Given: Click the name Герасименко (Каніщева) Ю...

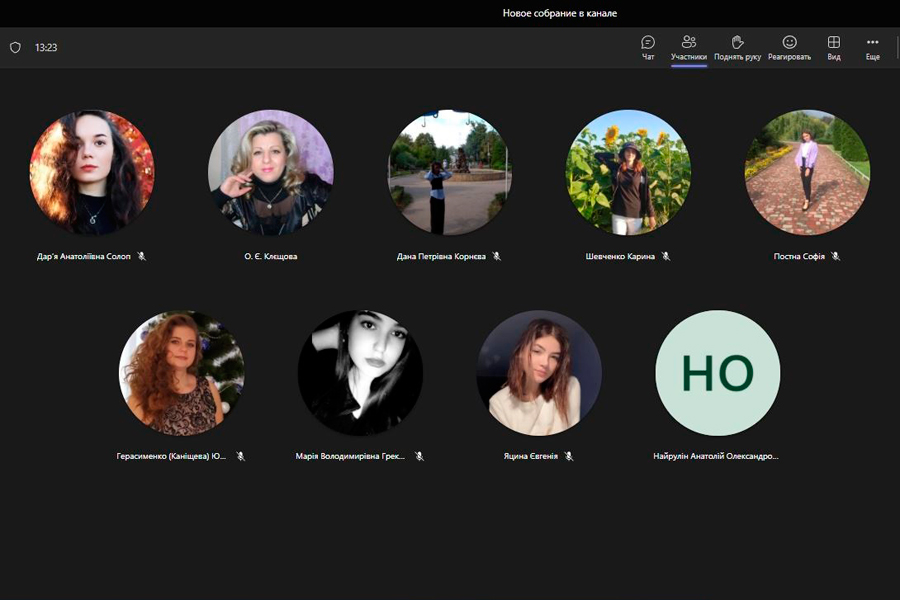Looking at the screenshot, I should (171, 456).
